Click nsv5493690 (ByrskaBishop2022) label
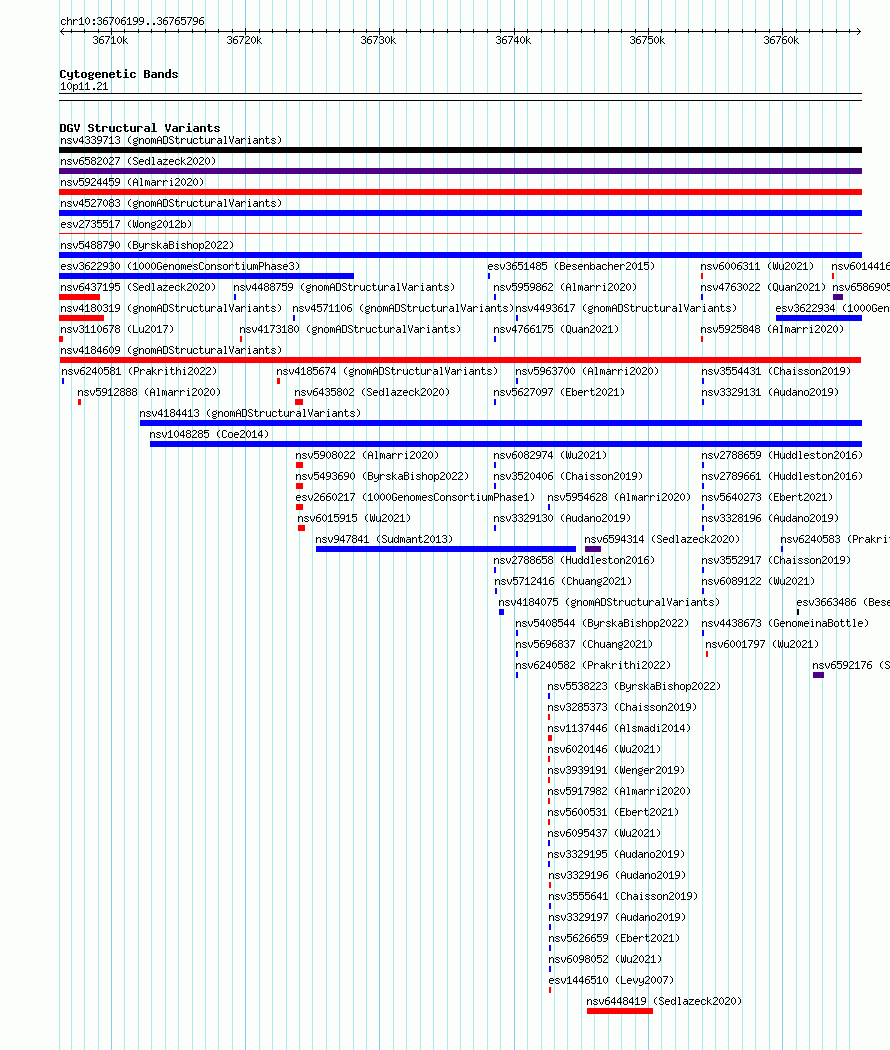Image resolution: width=890 pixels, height=1050 pixels. [382, 476]
